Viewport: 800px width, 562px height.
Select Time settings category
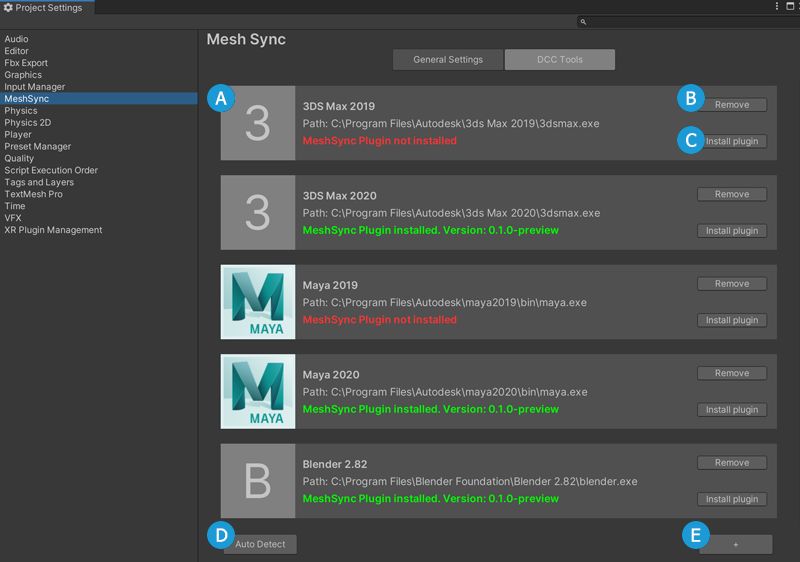click(98, 206)
